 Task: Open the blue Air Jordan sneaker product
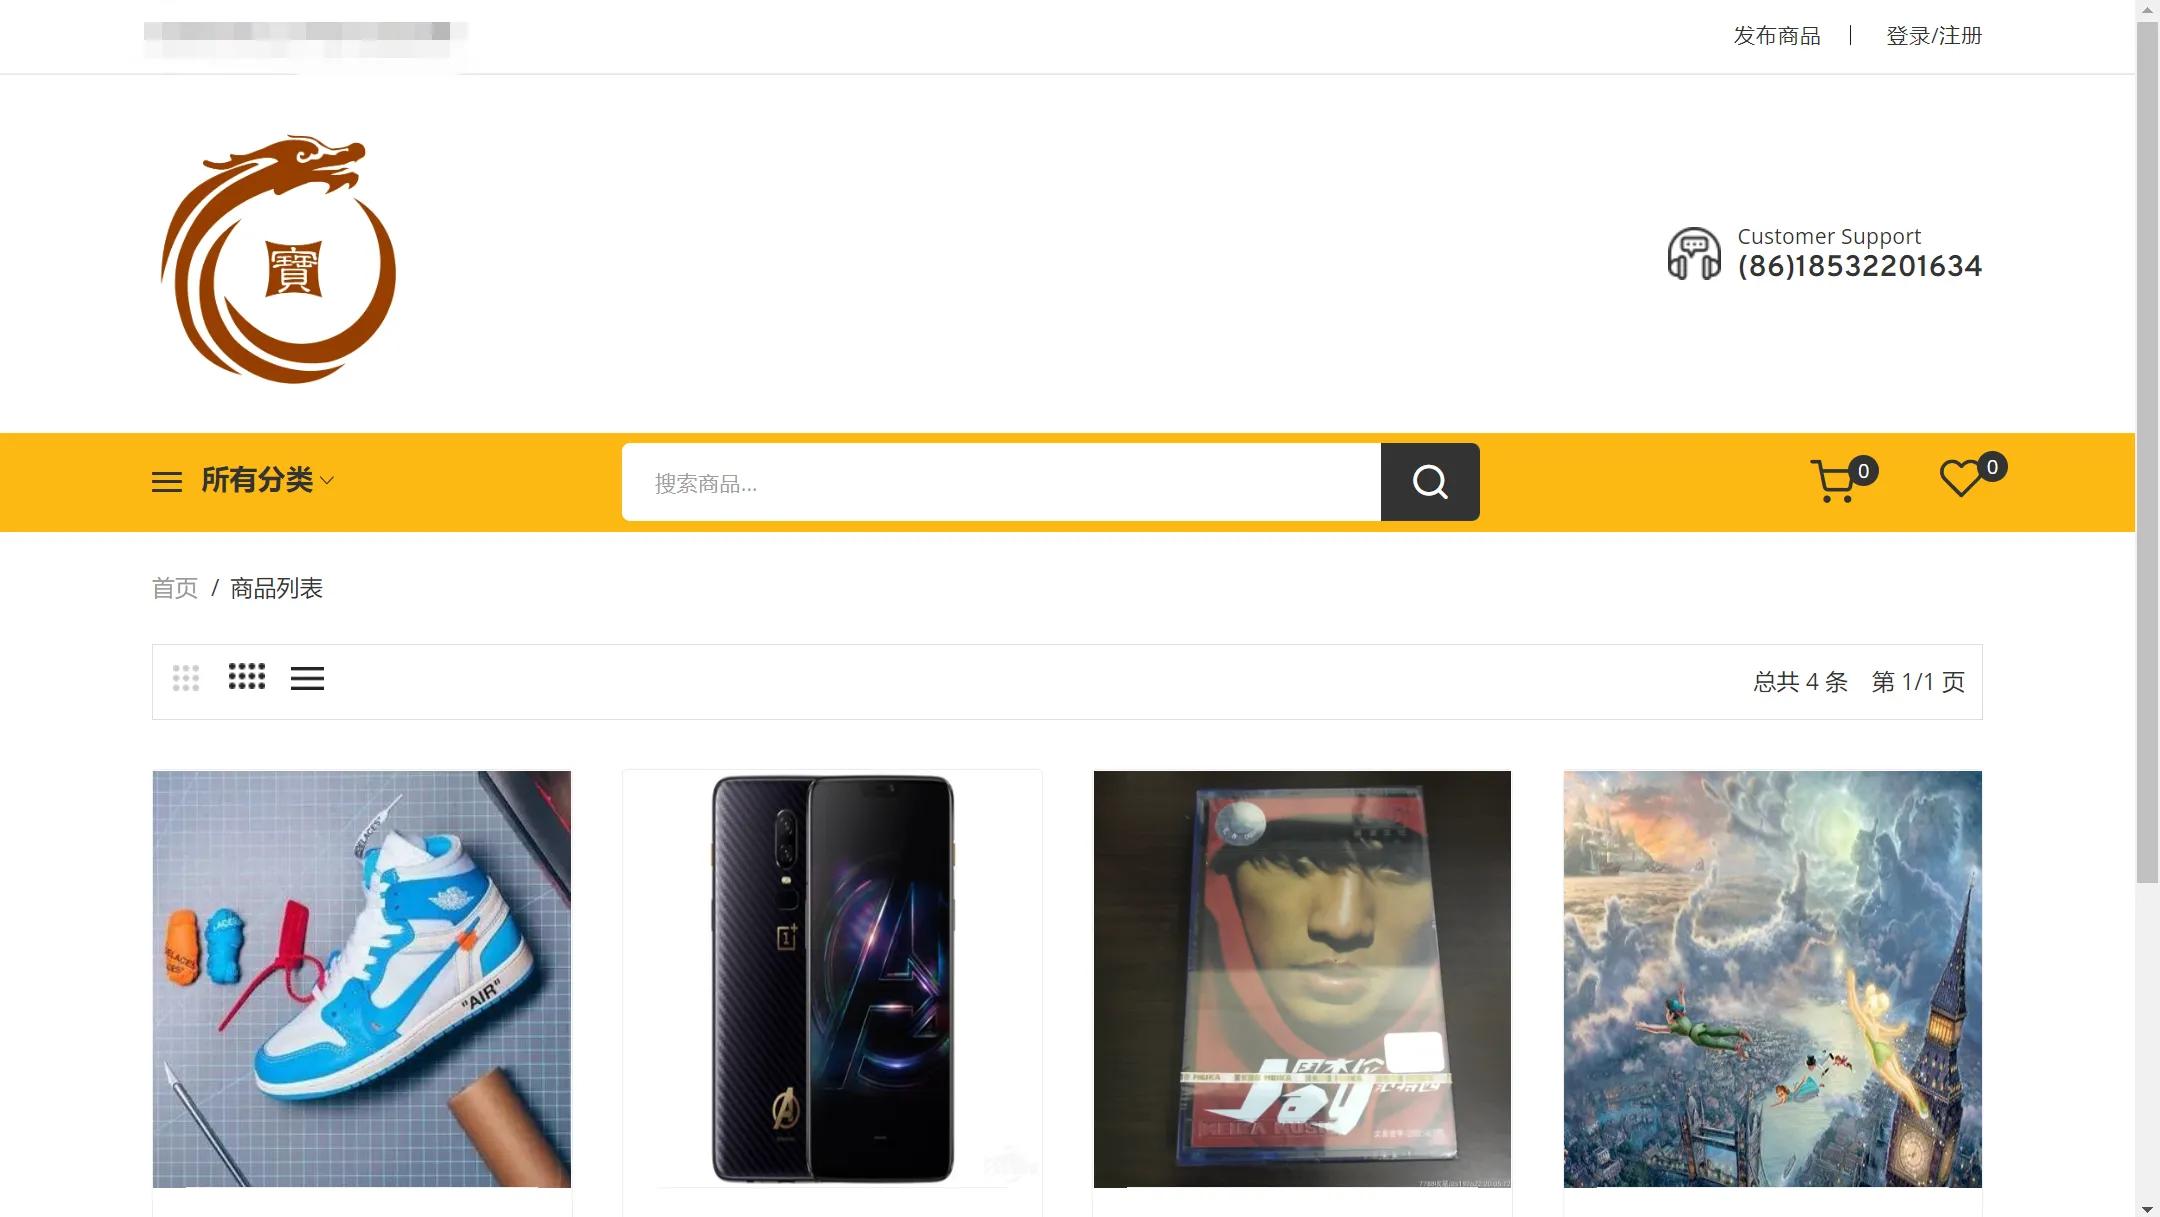point(362,979)
